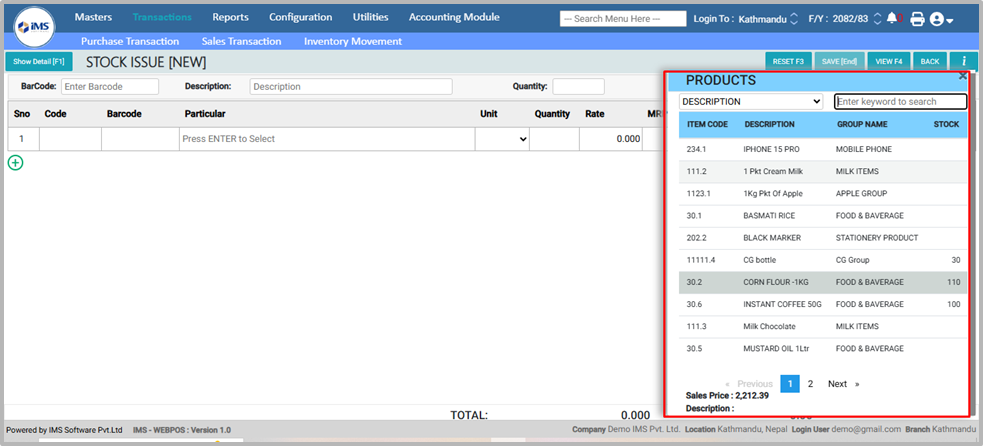This screenshot has width=983, height=446.
Task: Open the user profile account icon
Action: (940, 19)
